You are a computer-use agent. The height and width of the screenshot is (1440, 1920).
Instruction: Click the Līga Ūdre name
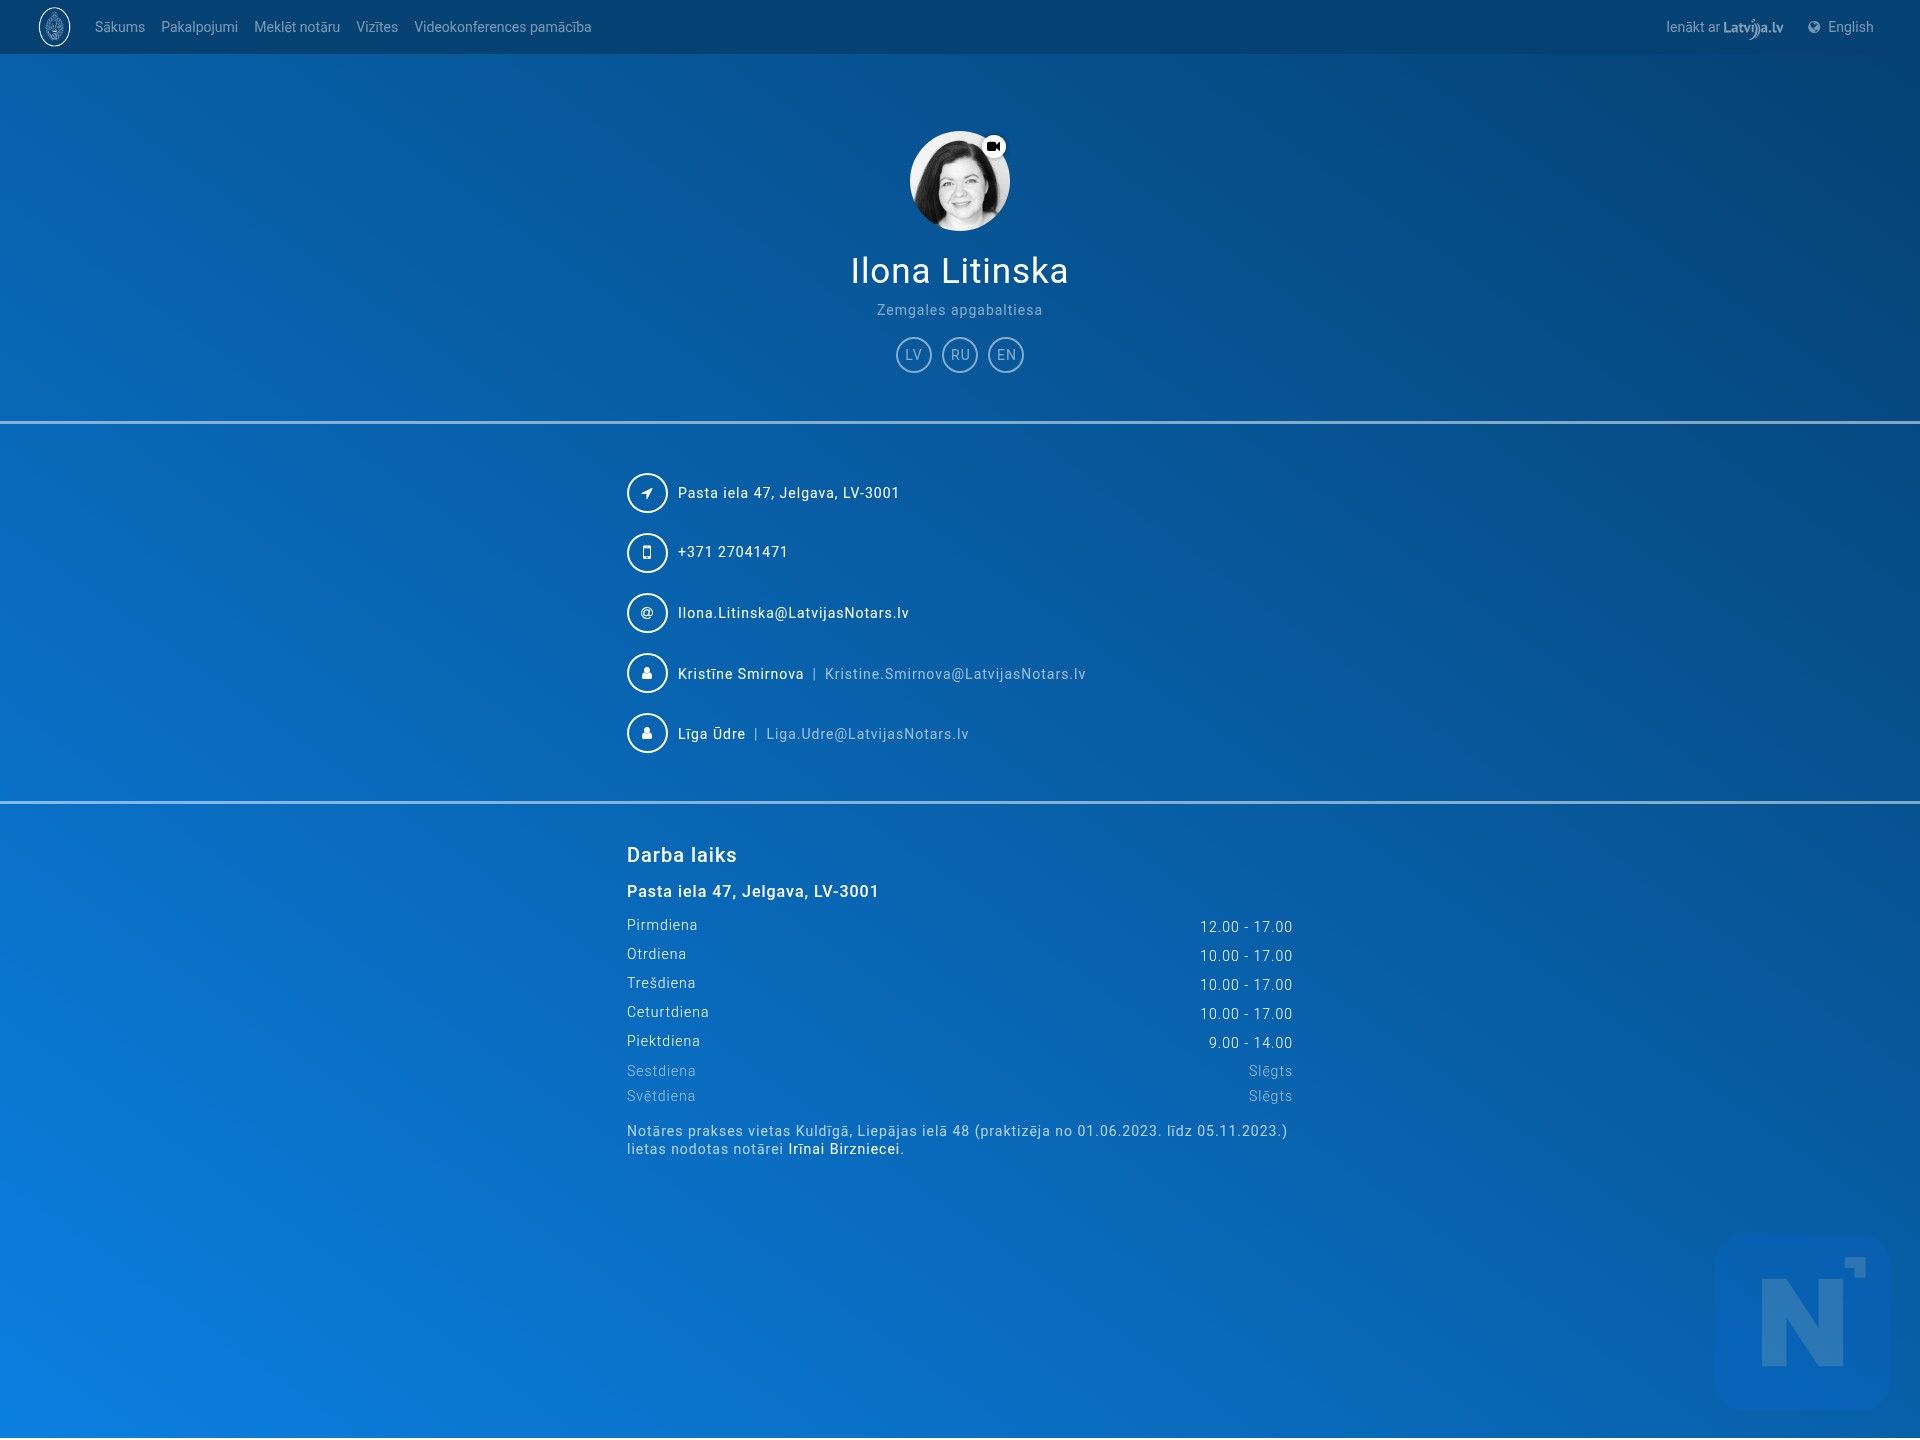point(711,734)
